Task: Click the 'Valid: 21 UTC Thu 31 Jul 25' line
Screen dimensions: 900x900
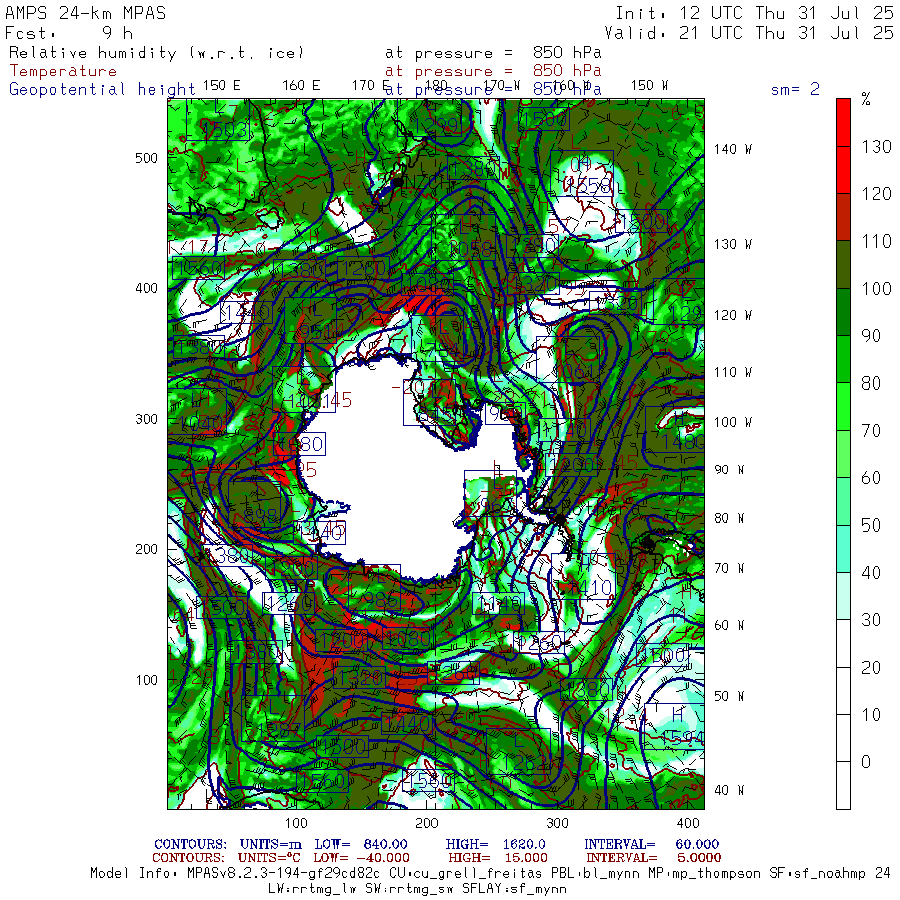Action: coord(748,33)
